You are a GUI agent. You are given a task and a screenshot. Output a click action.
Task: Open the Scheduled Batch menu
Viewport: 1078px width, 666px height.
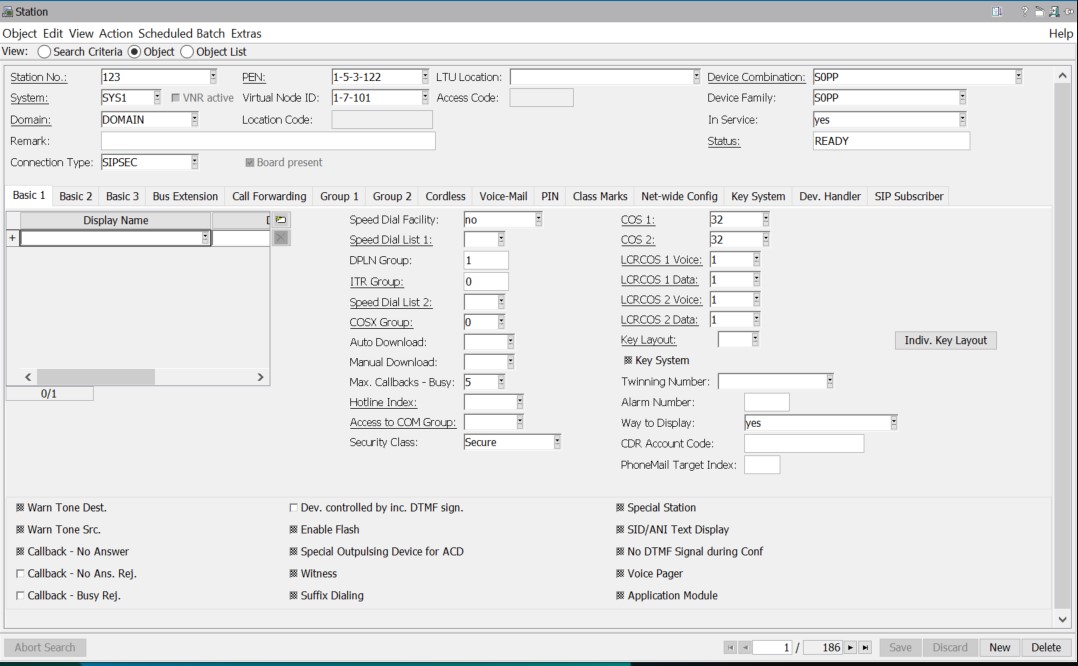(x=182, y=33)
